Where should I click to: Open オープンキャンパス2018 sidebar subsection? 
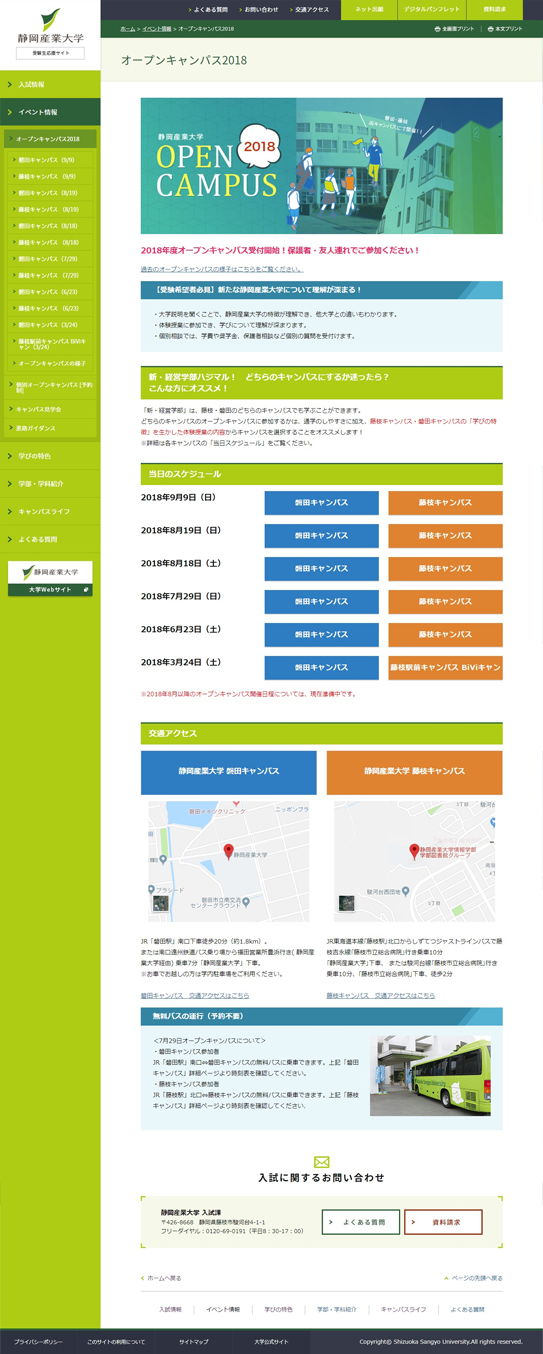pyautogui.click(x=51, y=139)
